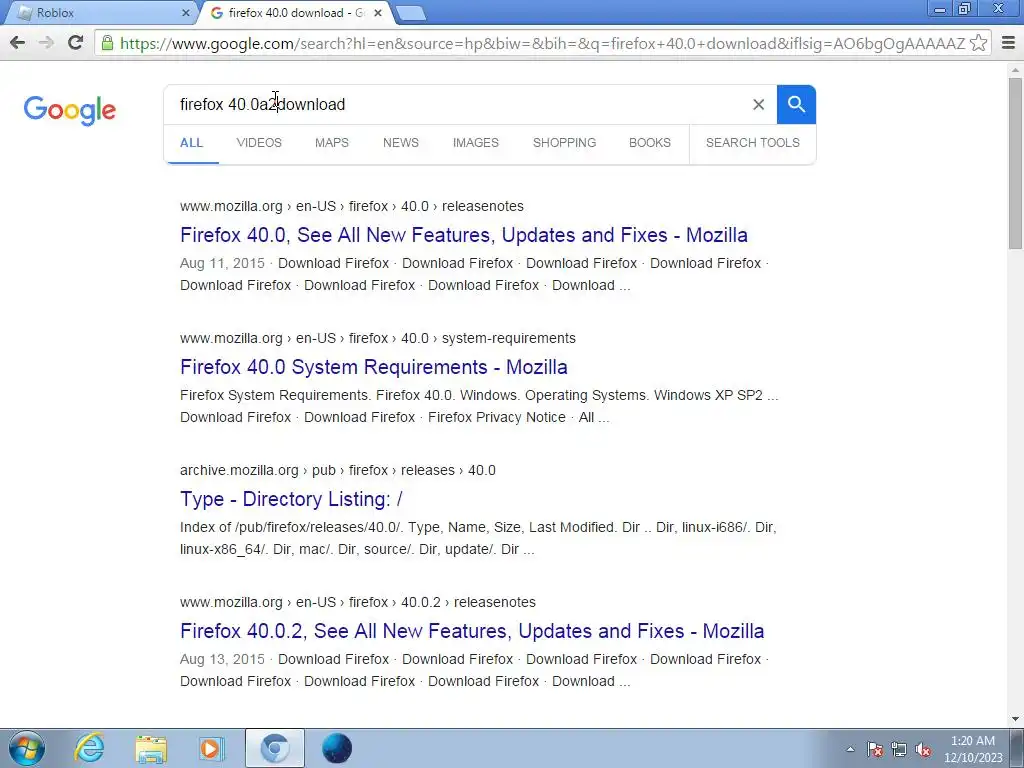Switch to the VIDEOS results tab

[259, 142]
